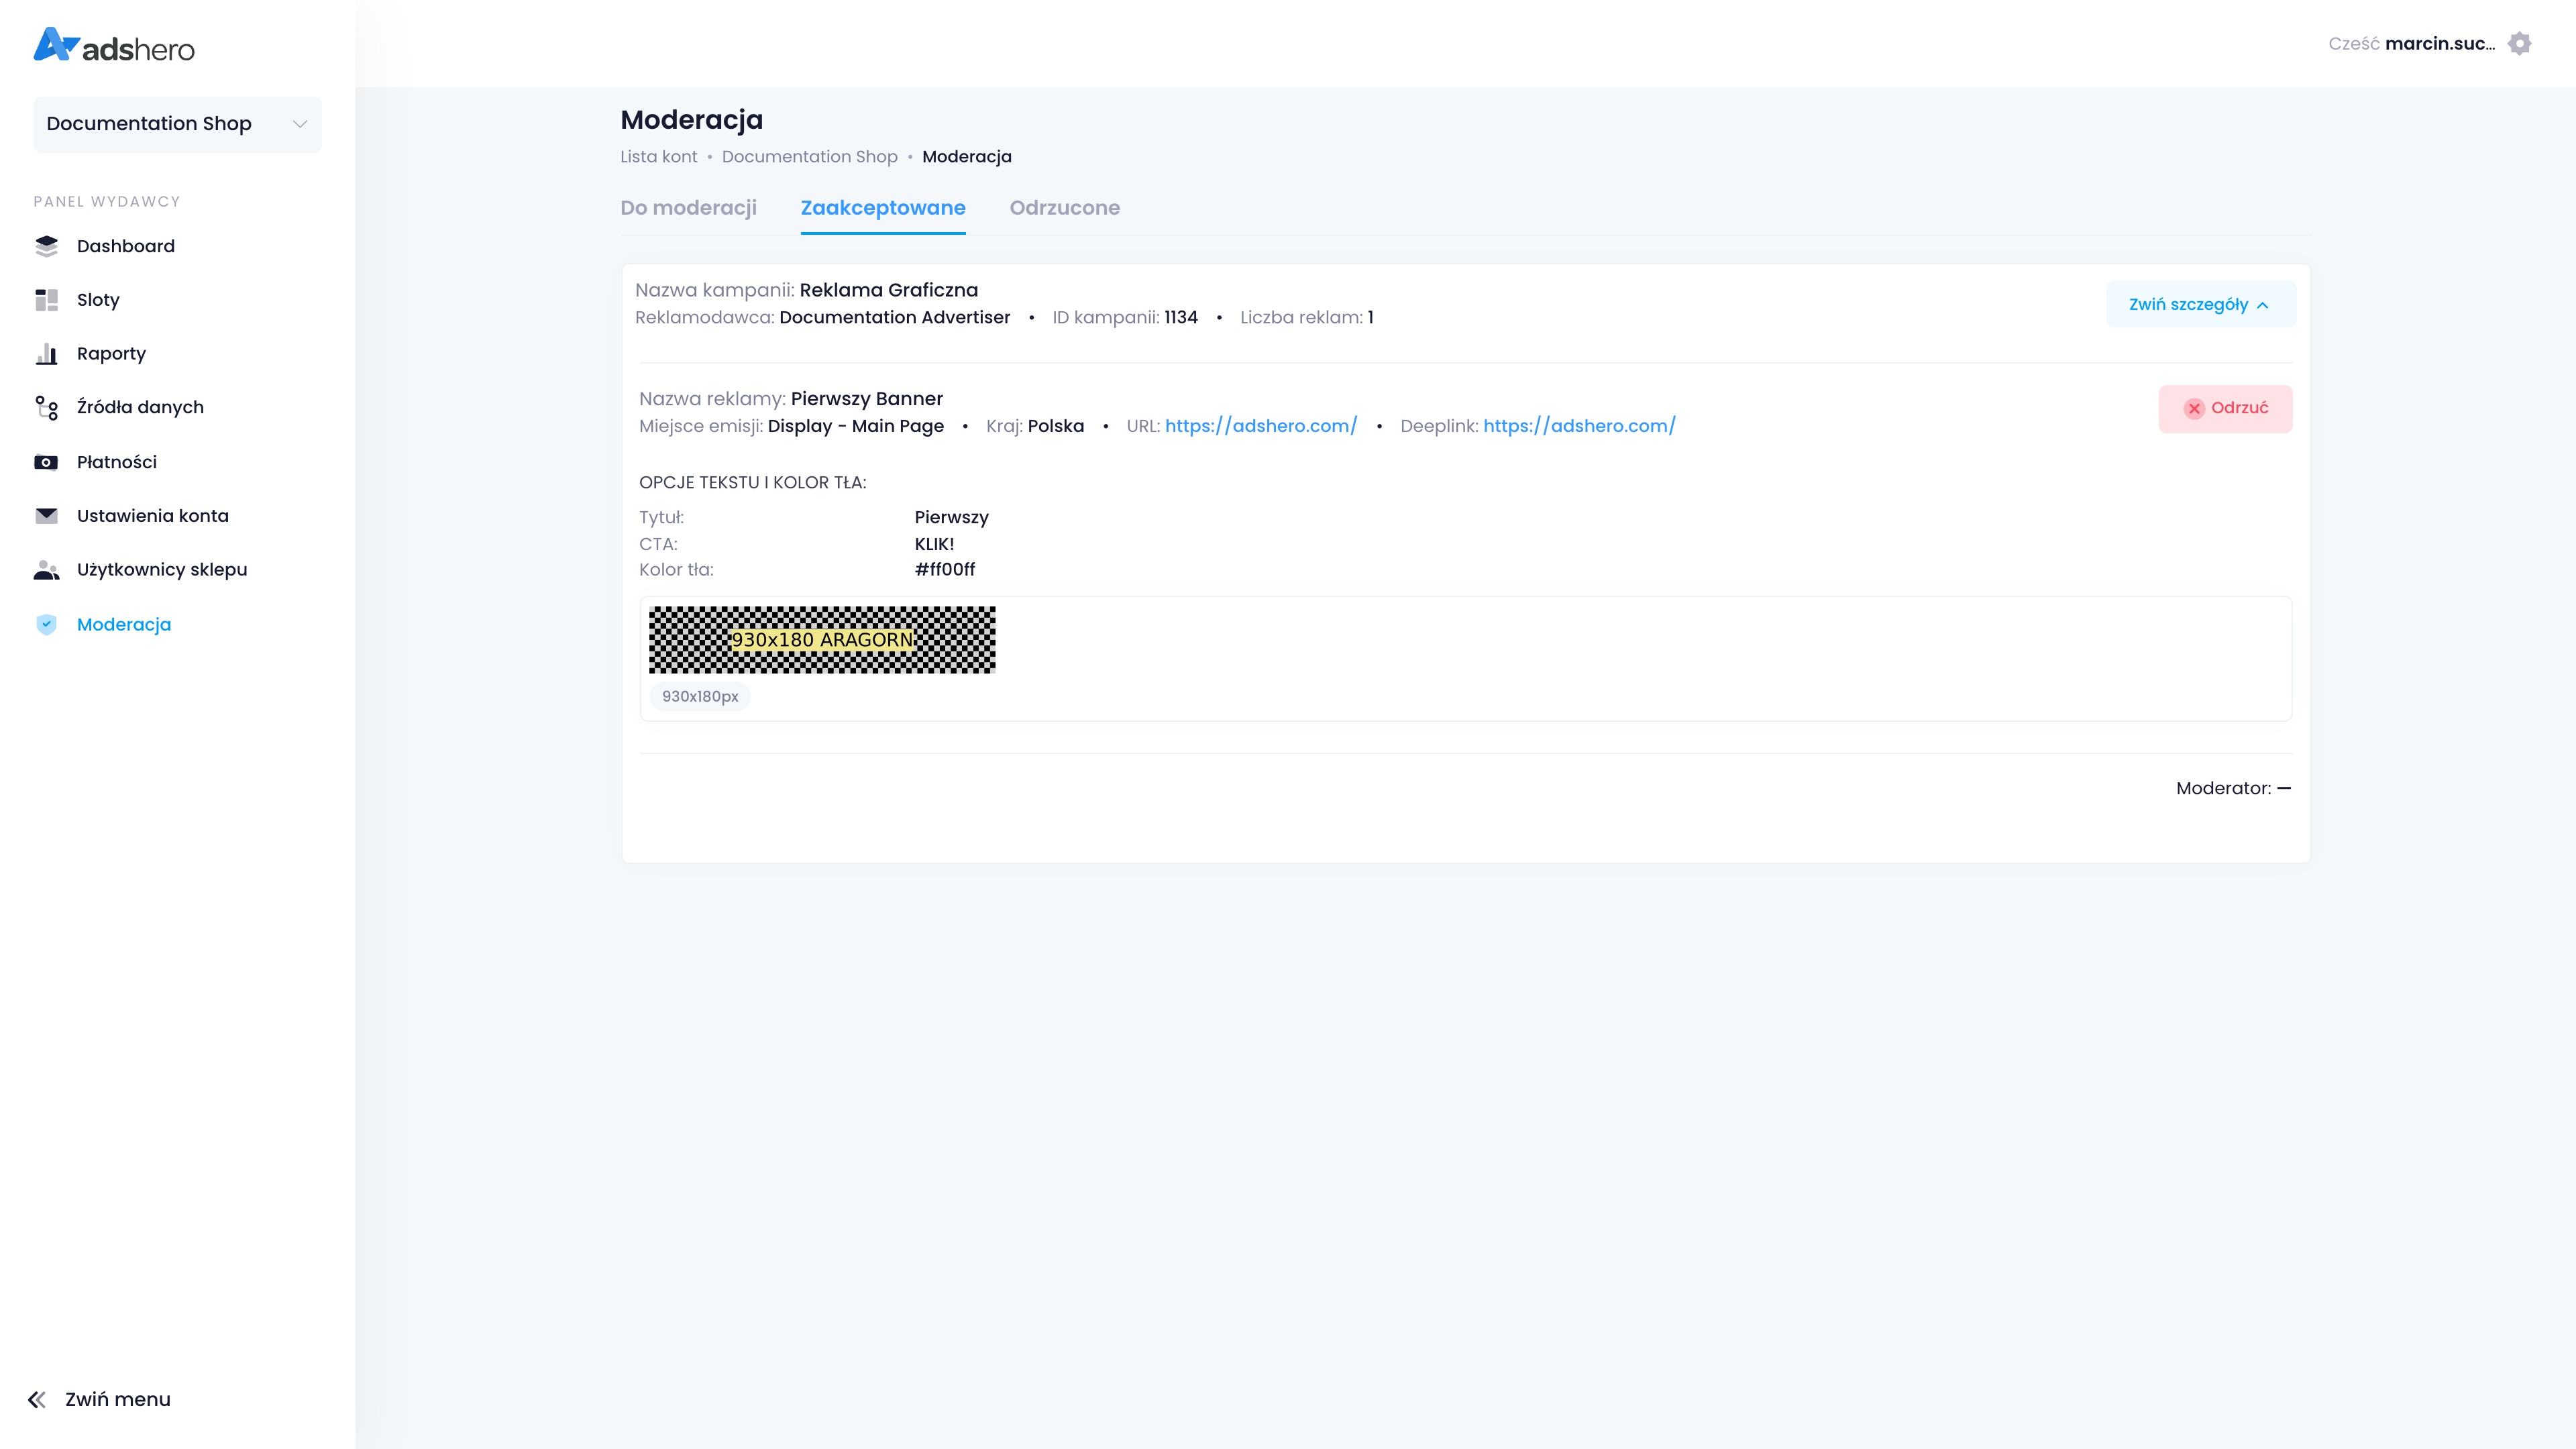This screenshot has width=2576, height=1449.
Task: Click the adshero logo
Action: tap(114, 46)
